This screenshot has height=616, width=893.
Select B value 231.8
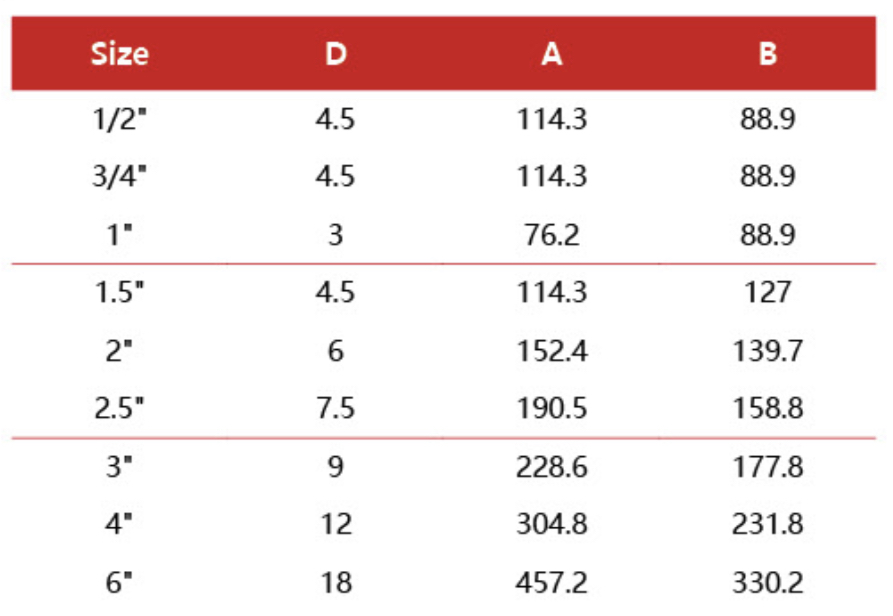pyautogui.click(x=768, y=525)
